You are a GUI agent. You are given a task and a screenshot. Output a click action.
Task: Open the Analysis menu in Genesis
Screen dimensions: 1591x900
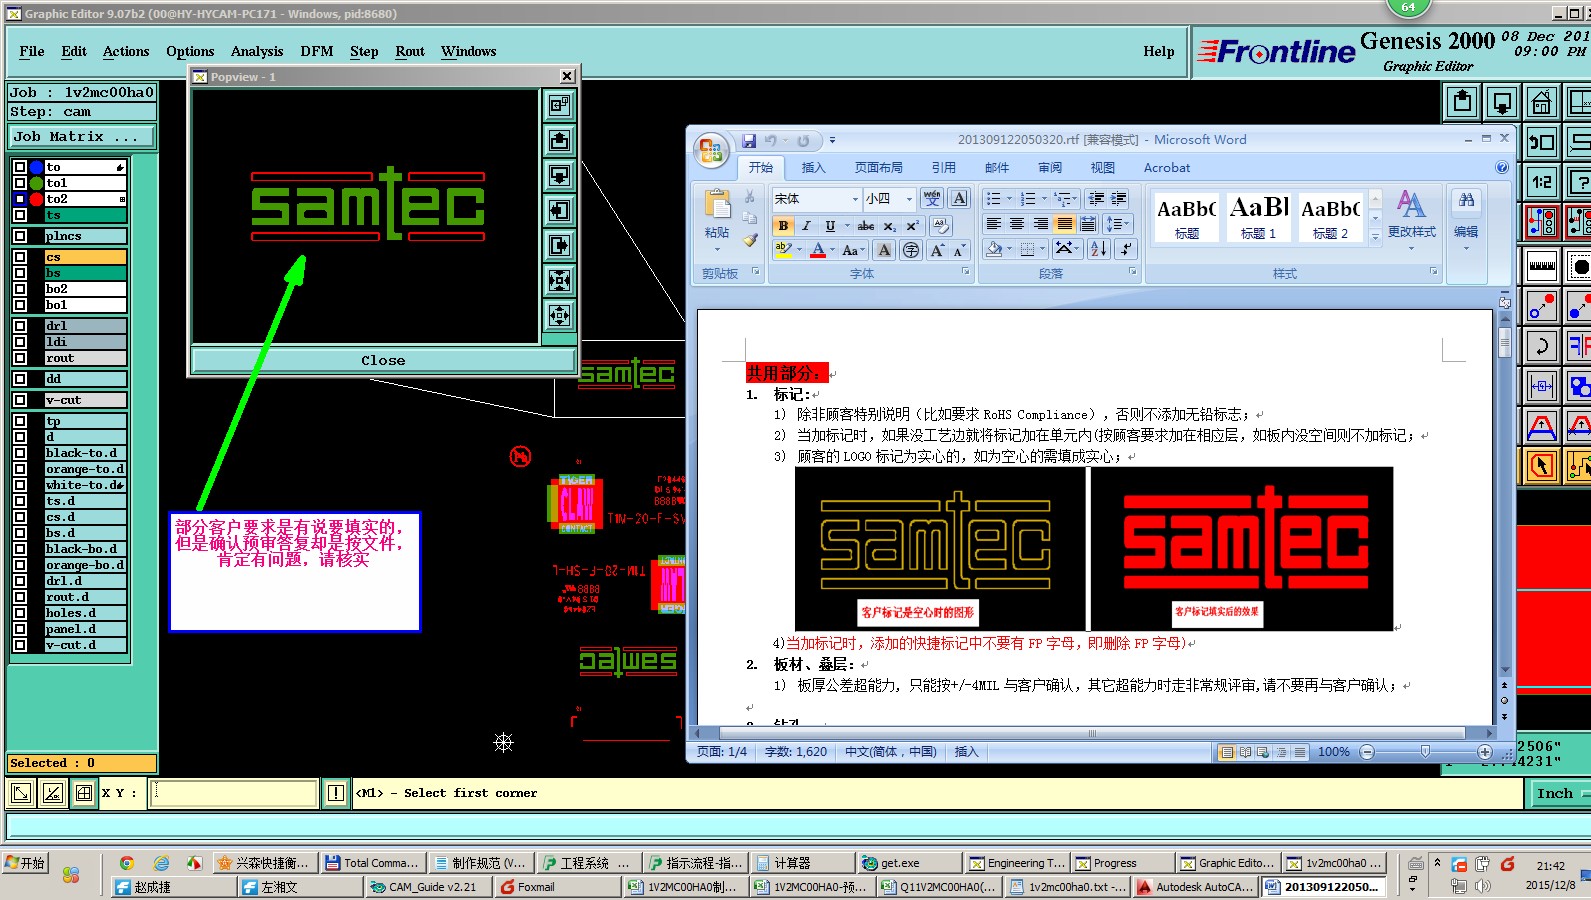click(x=257, y=52)
